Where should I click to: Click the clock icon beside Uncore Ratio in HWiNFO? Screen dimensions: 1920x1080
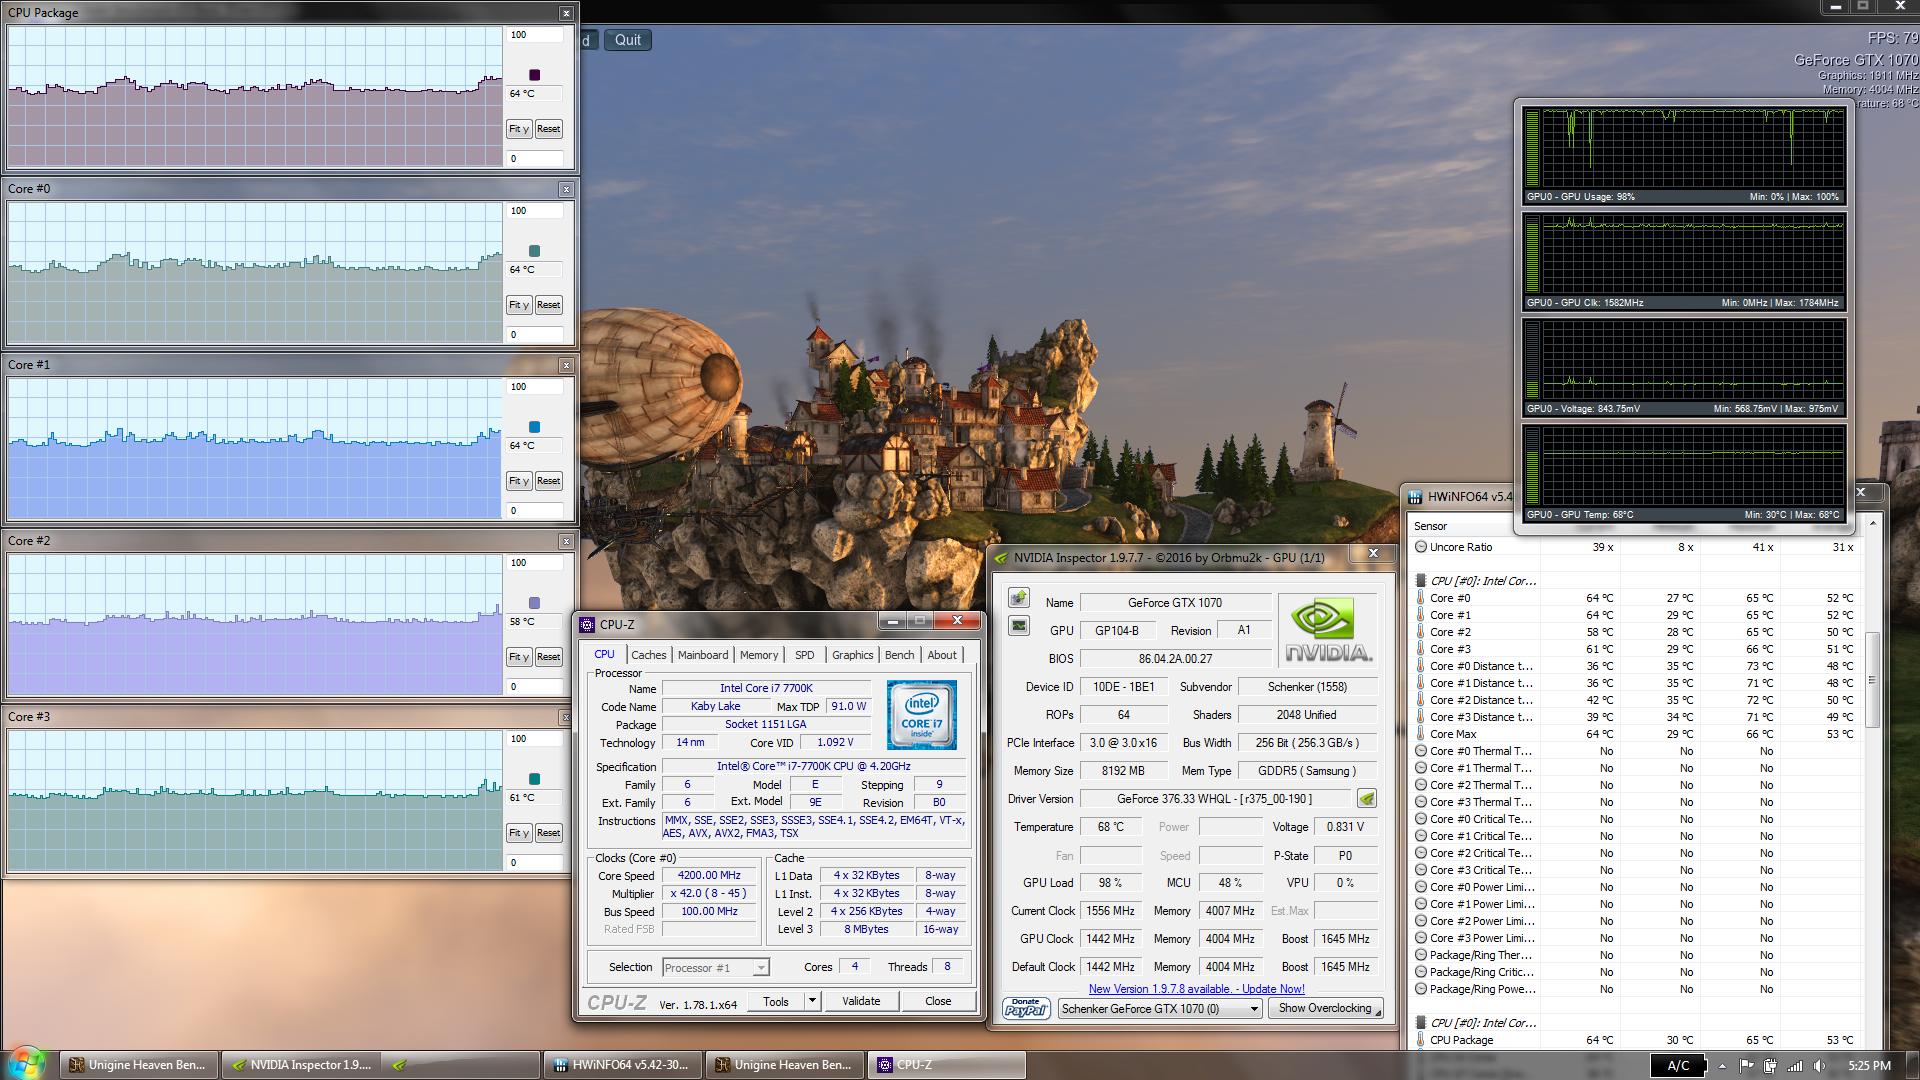(x=1420, y=547)
